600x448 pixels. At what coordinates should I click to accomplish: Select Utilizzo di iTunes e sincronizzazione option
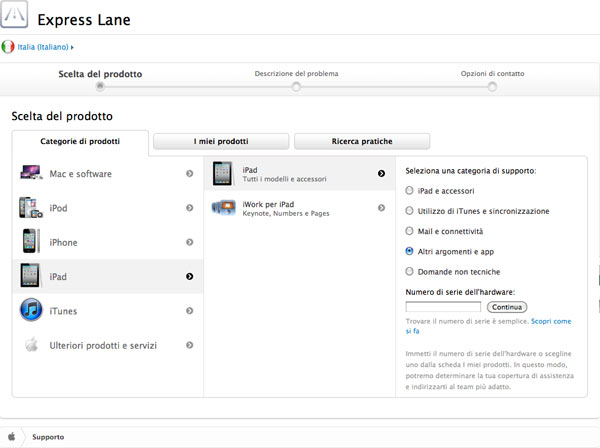tap(409, 211)
